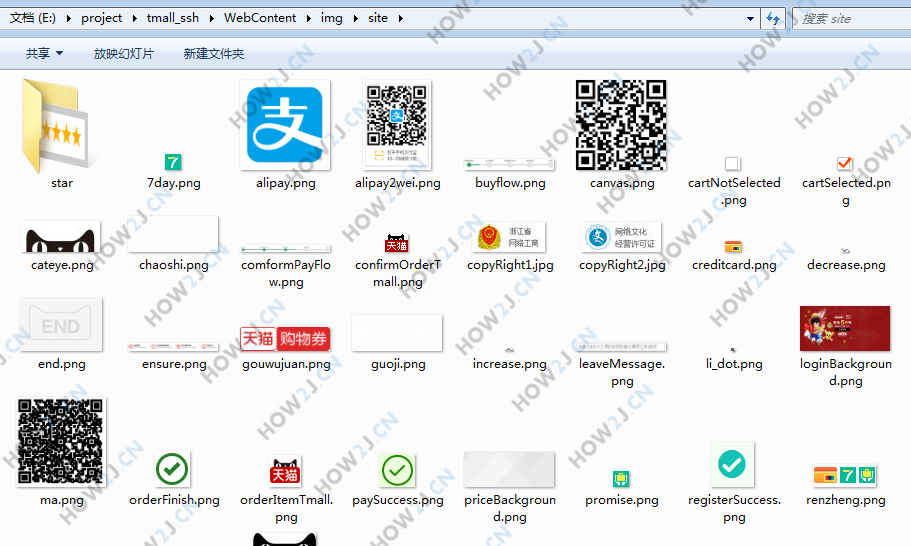Select the buyflow.png file
Viewport: 911px width, 546px height.
tap(510, 164)
